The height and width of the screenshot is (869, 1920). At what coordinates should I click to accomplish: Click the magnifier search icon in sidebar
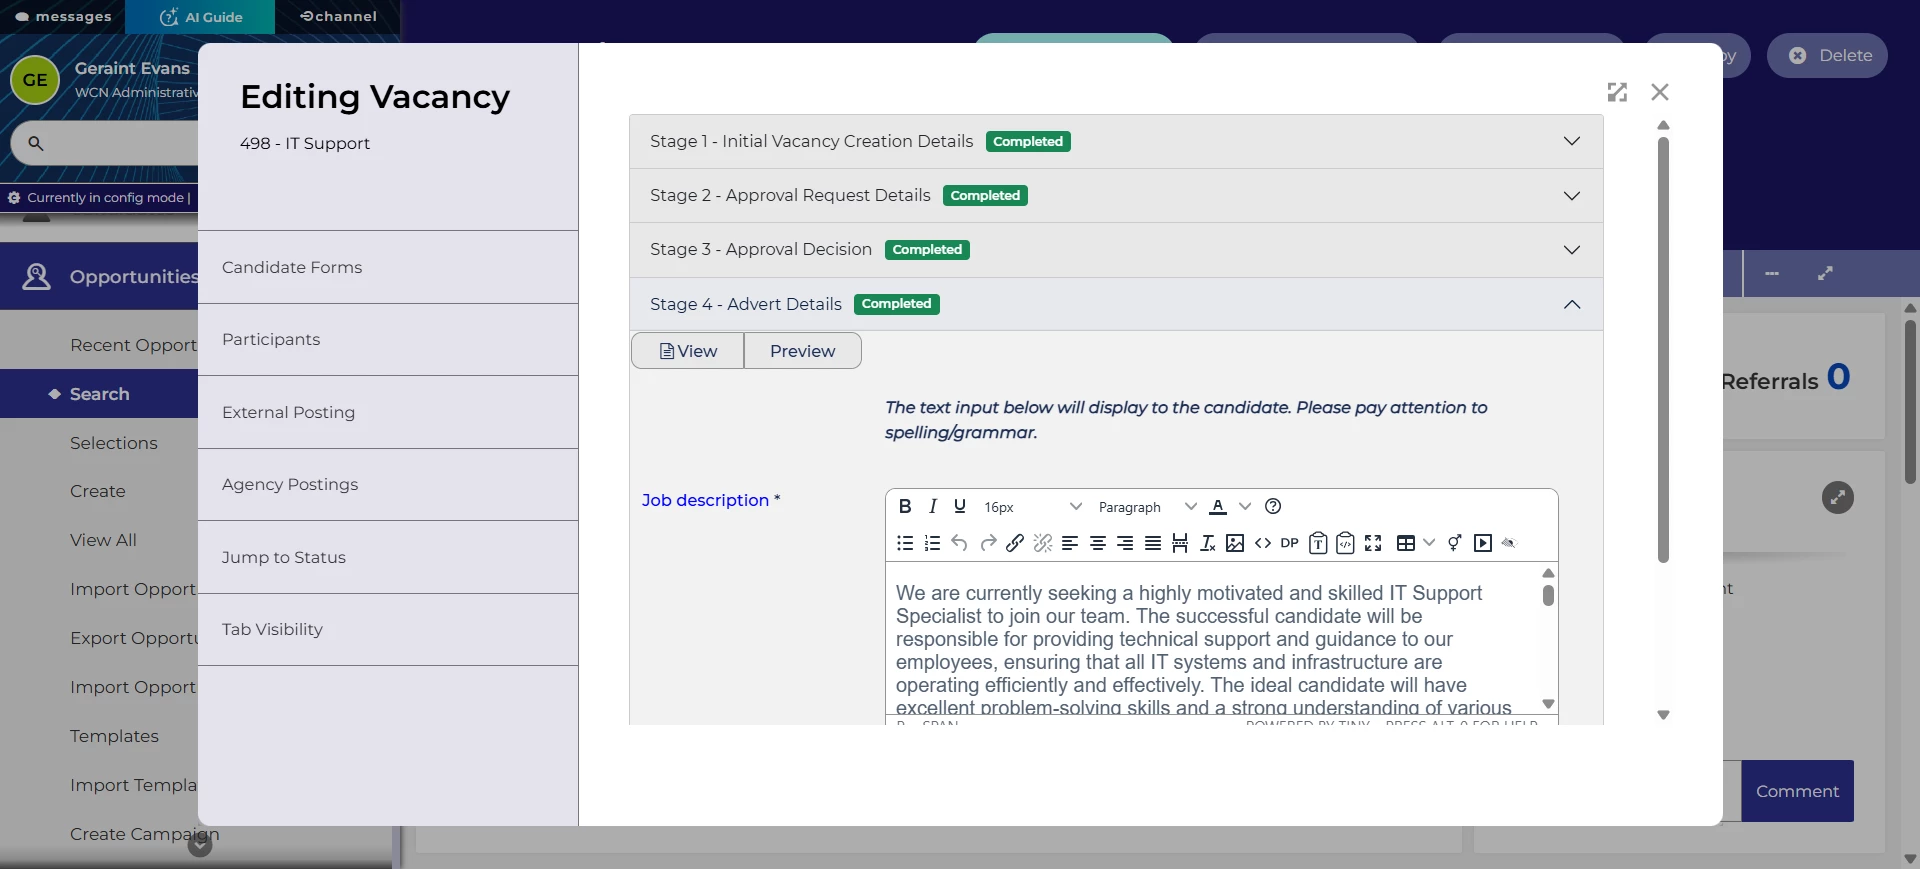(36, 143)
